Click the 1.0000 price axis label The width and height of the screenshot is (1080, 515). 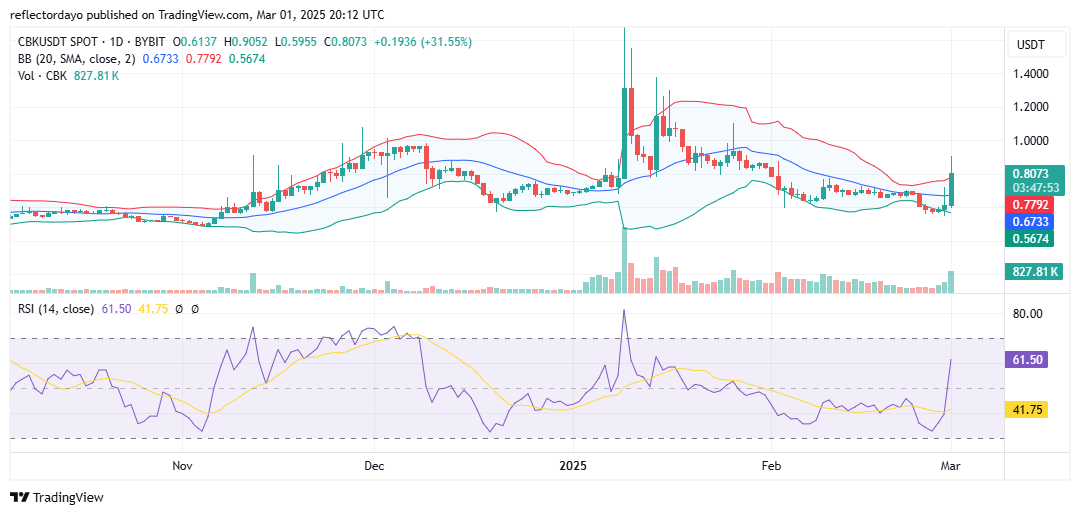1031,141
